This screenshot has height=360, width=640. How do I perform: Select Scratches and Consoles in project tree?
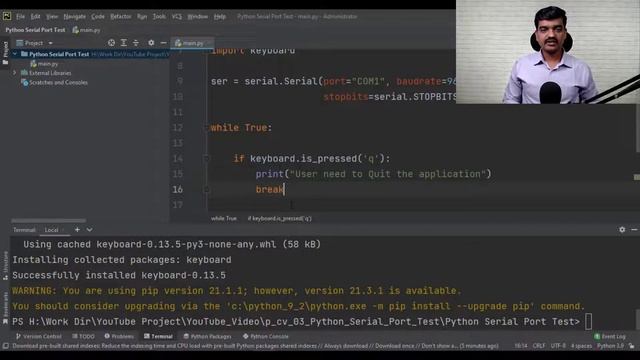pyautogui.click(x=54, y=82)
